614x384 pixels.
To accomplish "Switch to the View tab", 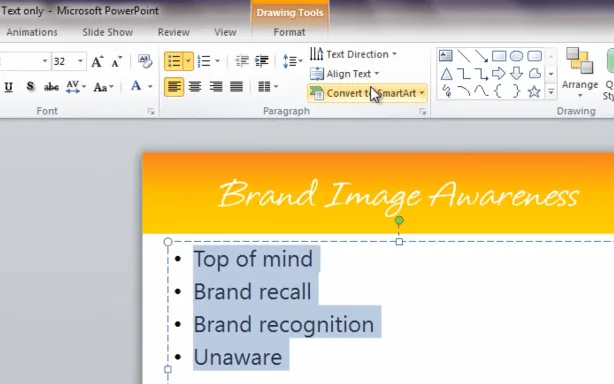I will tap(225, 32).
